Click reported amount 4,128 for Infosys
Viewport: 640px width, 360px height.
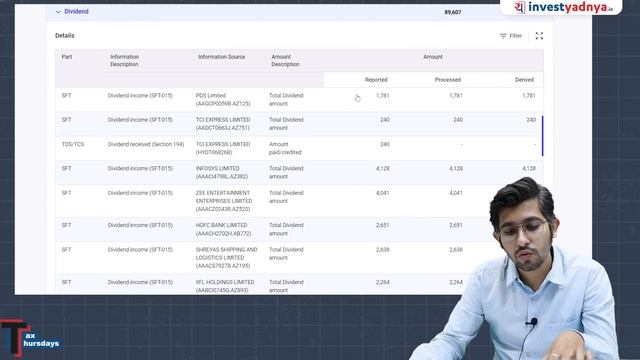pos(382,169)
